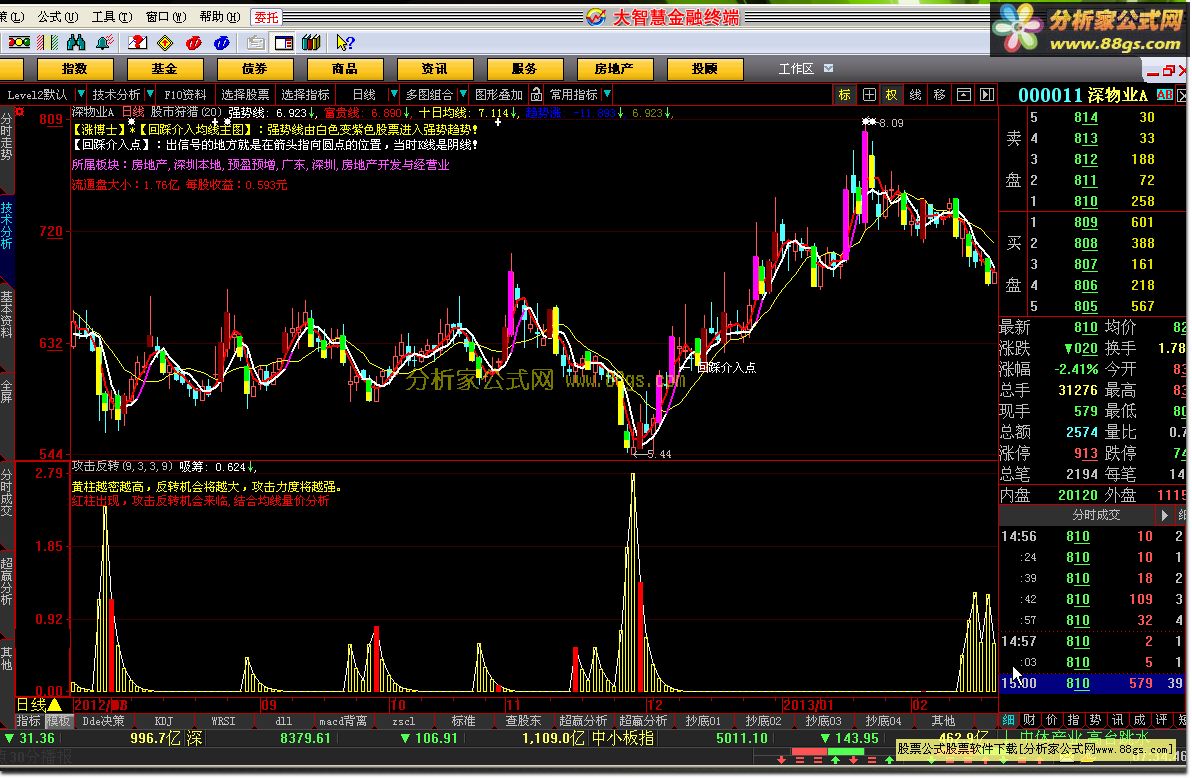1192x778 pixels.
Task: Open the binoculars search tool
Action: (76, 43)
